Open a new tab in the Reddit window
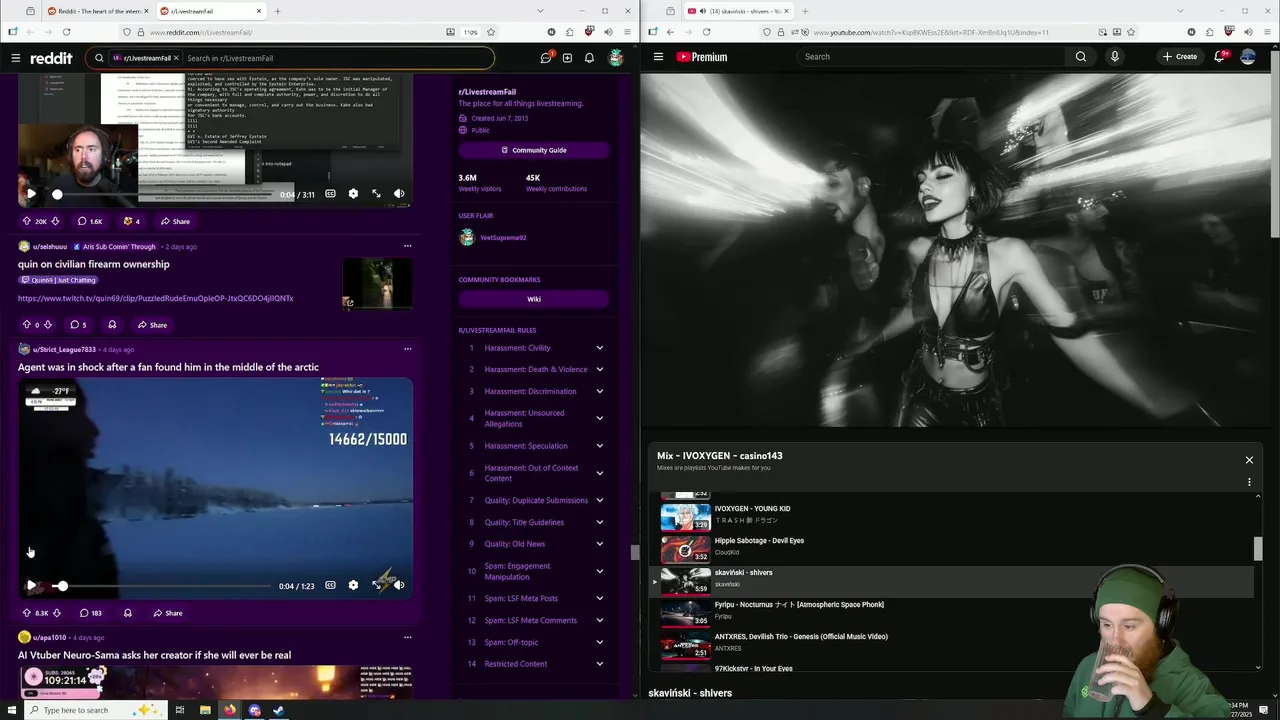This screenshot has height=720, width=1280. click(x=277, y=11)
